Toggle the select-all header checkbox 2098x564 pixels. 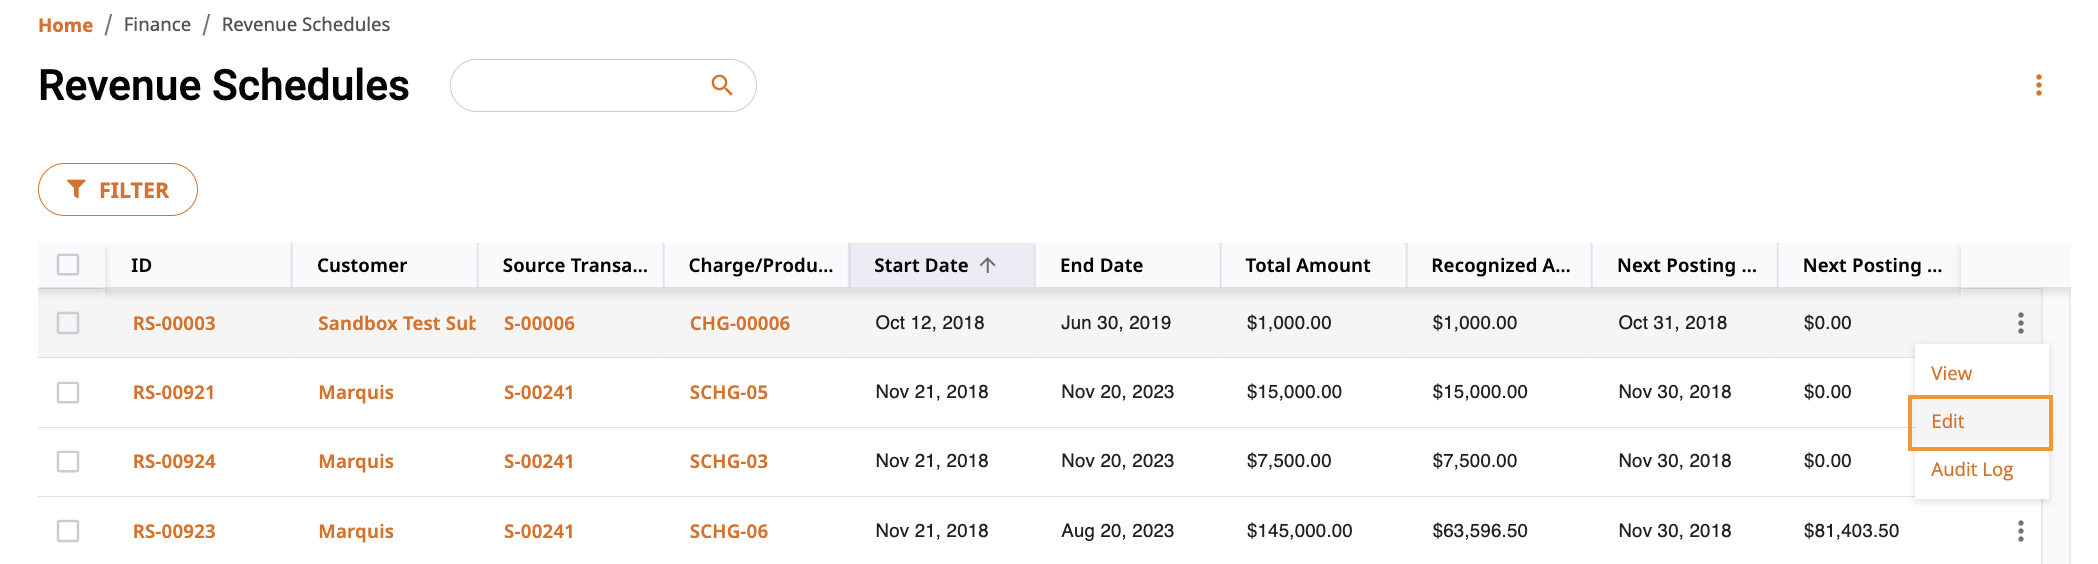(x=68, y=265)
